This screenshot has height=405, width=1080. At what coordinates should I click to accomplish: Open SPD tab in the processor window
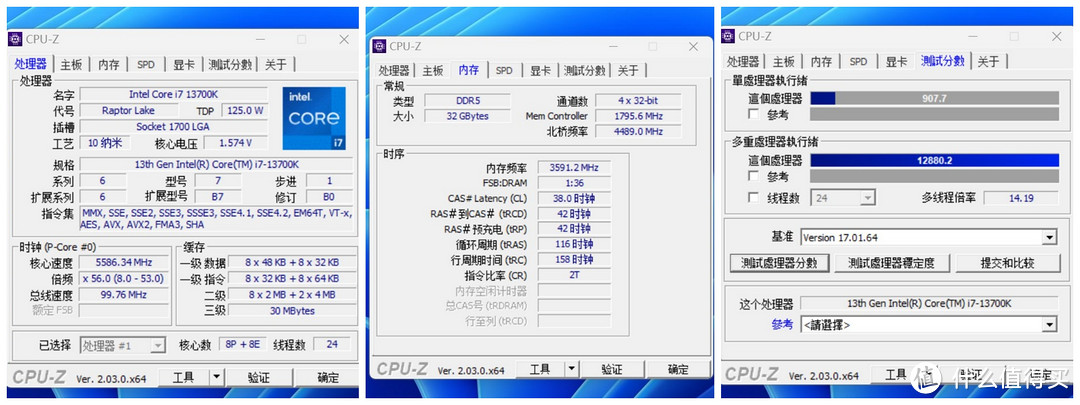(146, 64)
